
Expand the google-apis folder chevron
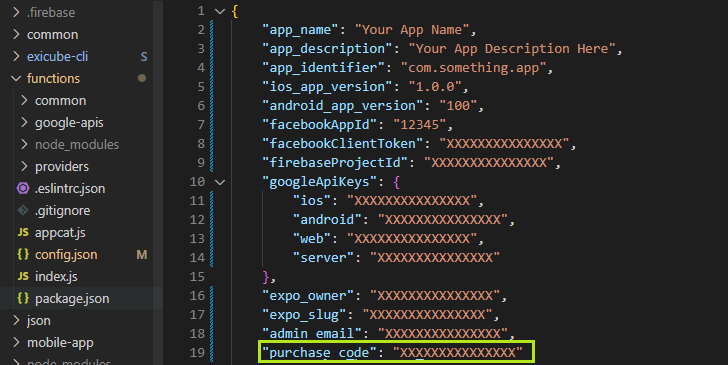(25, 123)
